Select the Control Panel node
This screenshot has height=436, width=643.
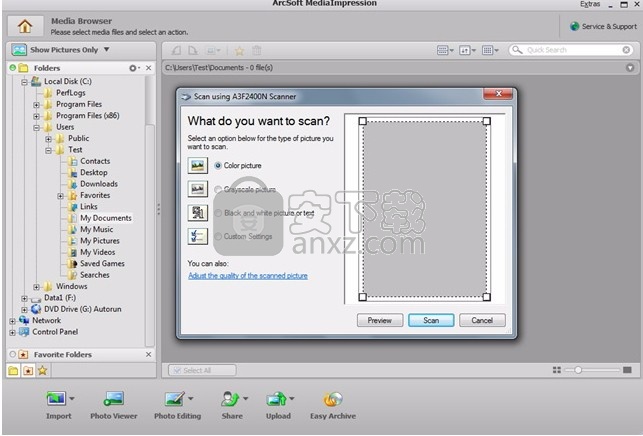55,332
